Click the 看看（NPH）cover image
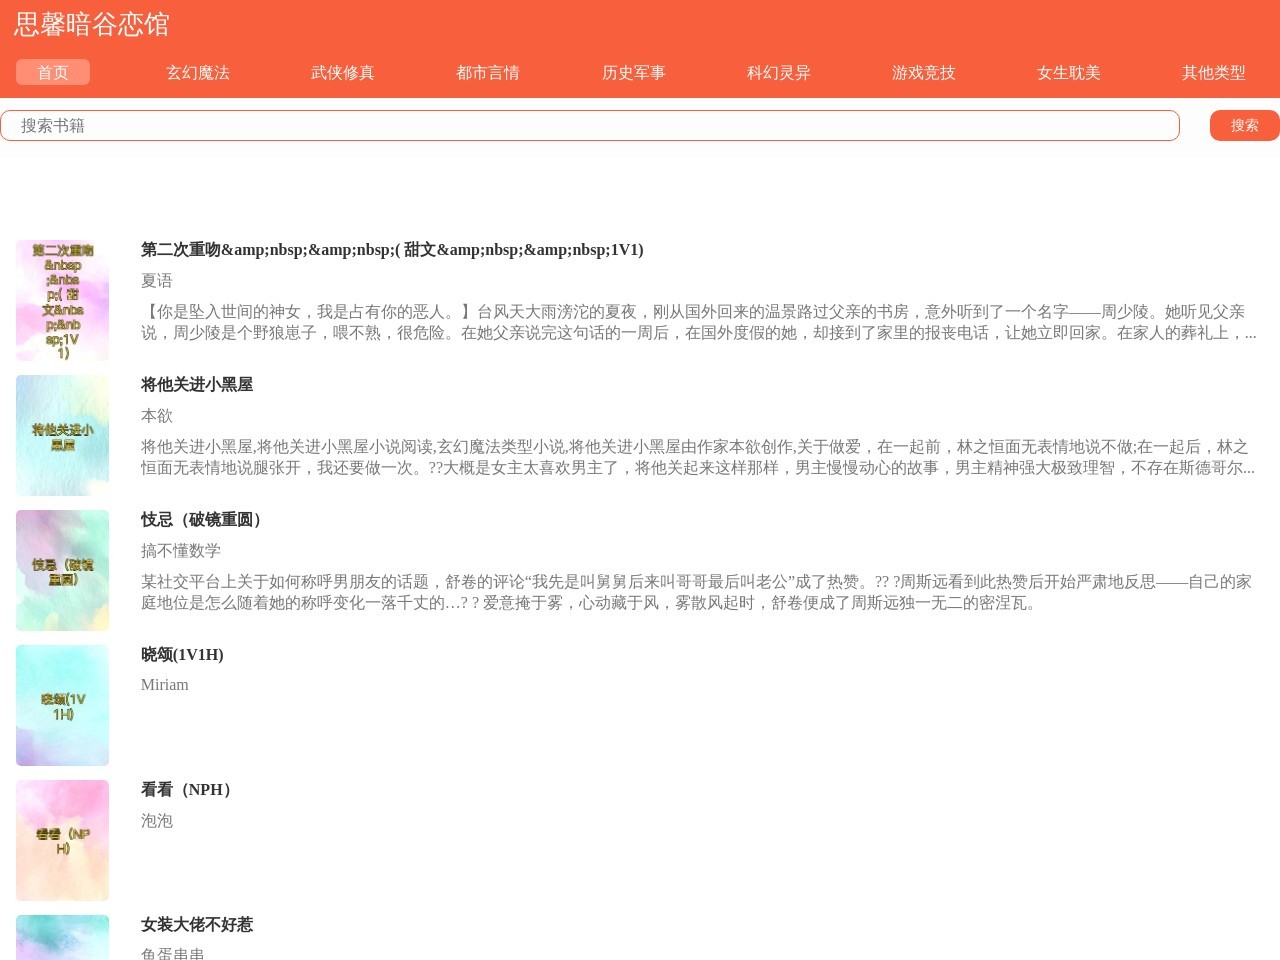 tap(62, 840)
